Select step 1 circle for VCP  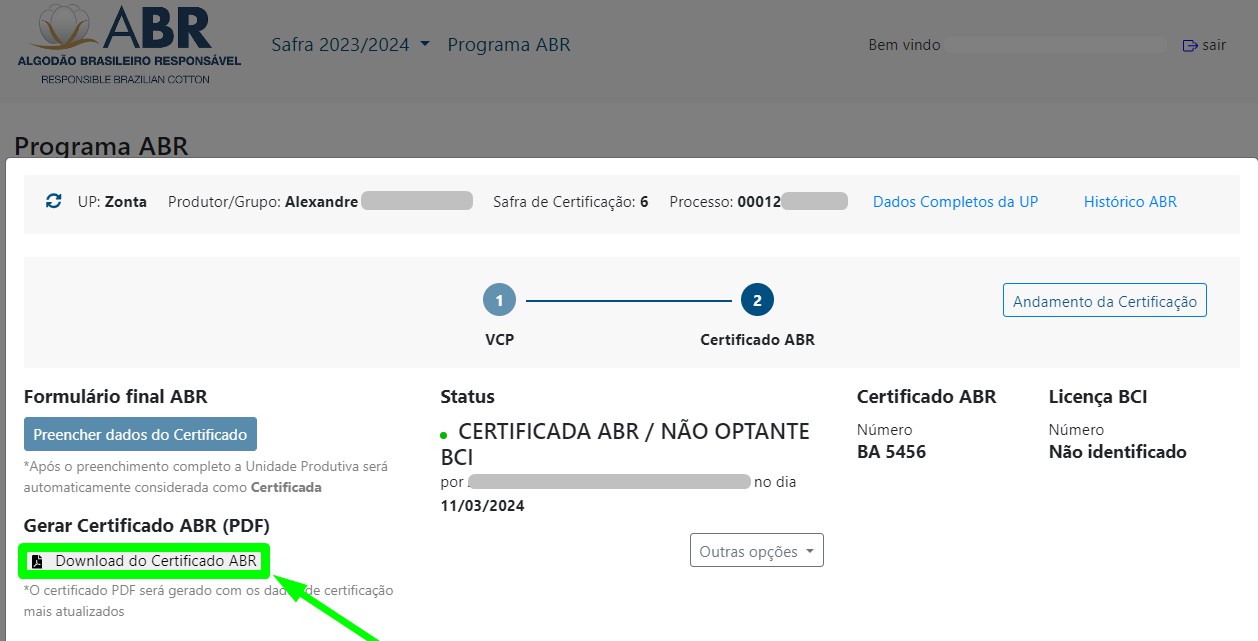tap(499, 300)
